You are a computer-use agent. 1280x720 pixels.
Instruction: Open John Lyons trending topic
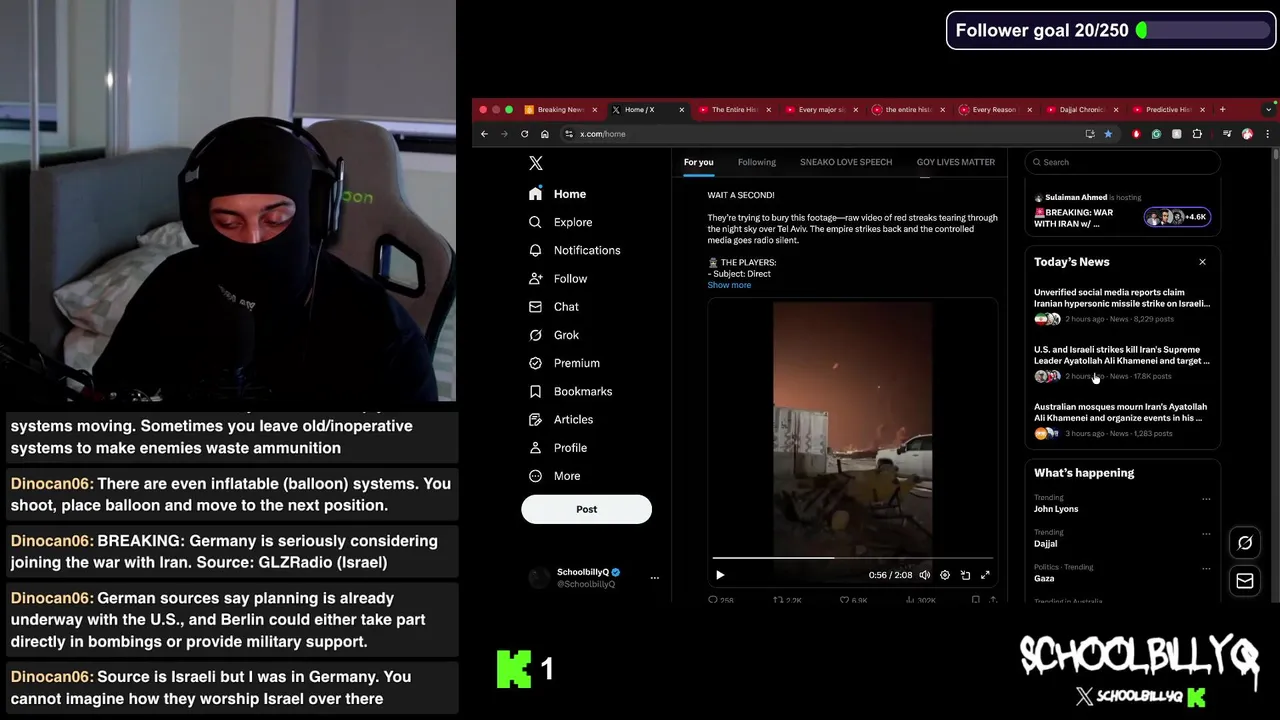[1056, 509]
